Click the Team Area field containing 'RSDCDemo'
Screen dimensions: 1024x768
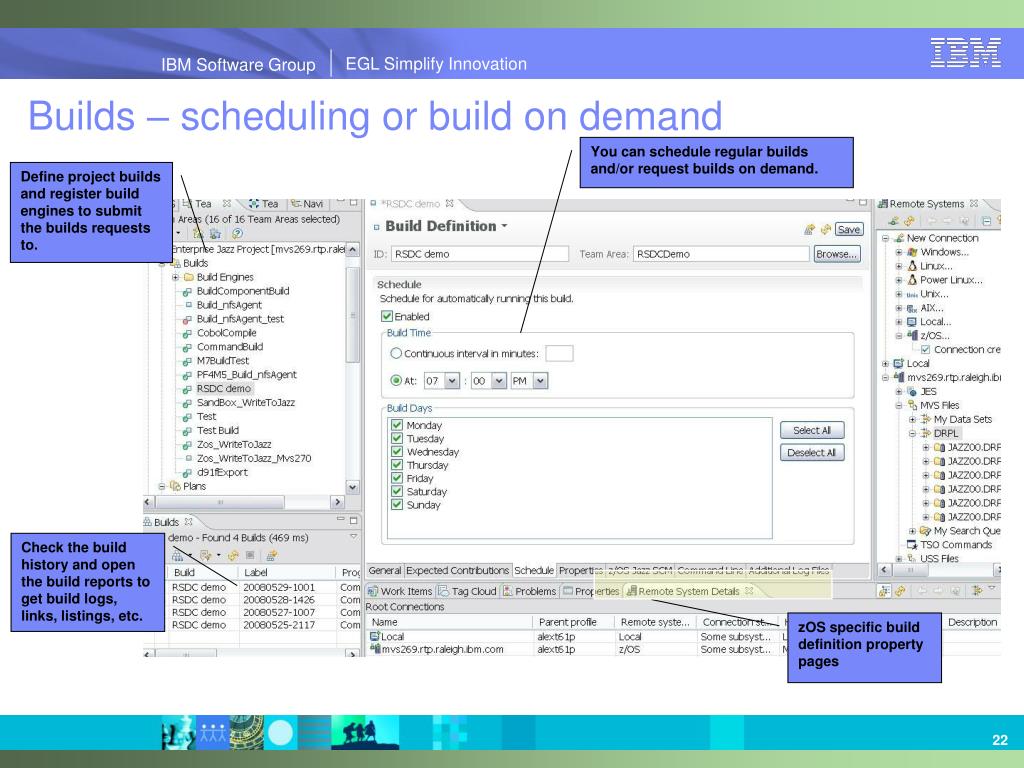pyautogui.click(x=721, y=254)
